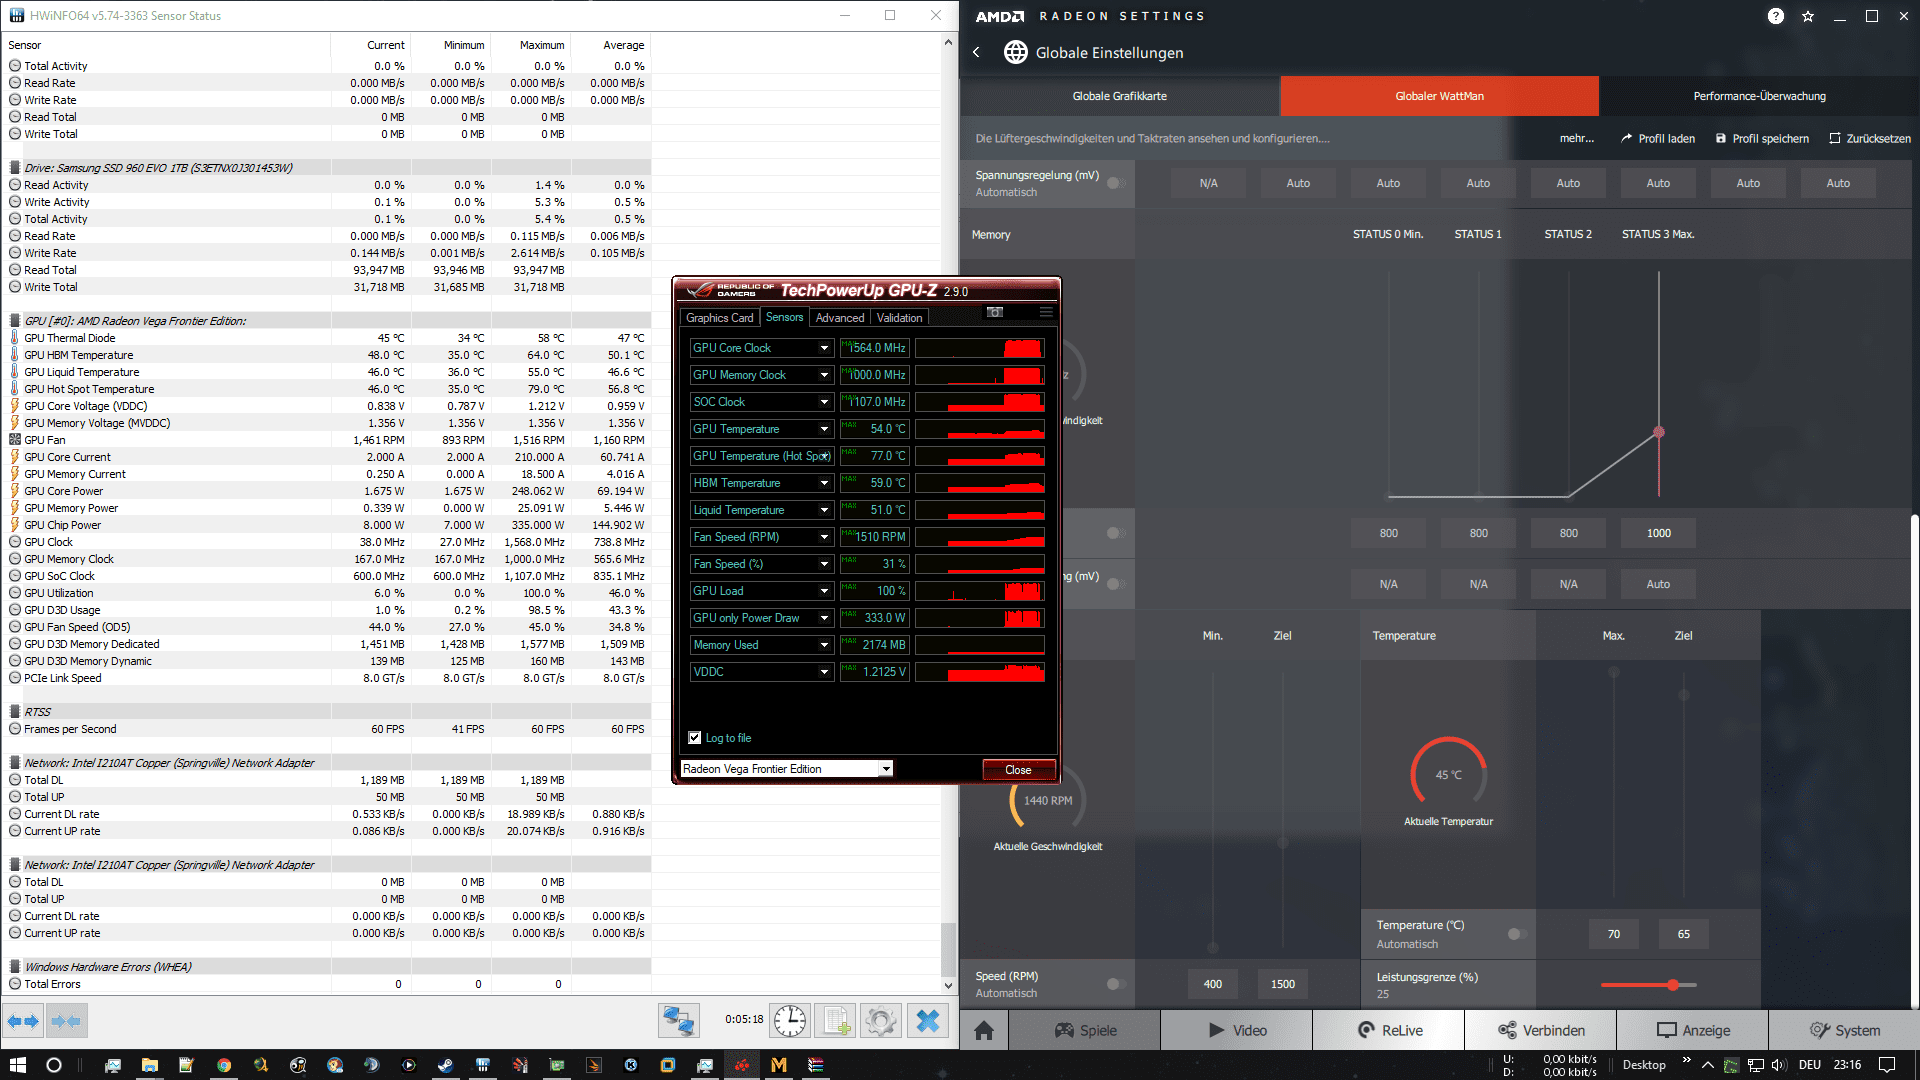Viewport: 1920px width, 1080px height.
Task: Open the GPU-Z hamburger menu icon
Action: [1046, 312]
